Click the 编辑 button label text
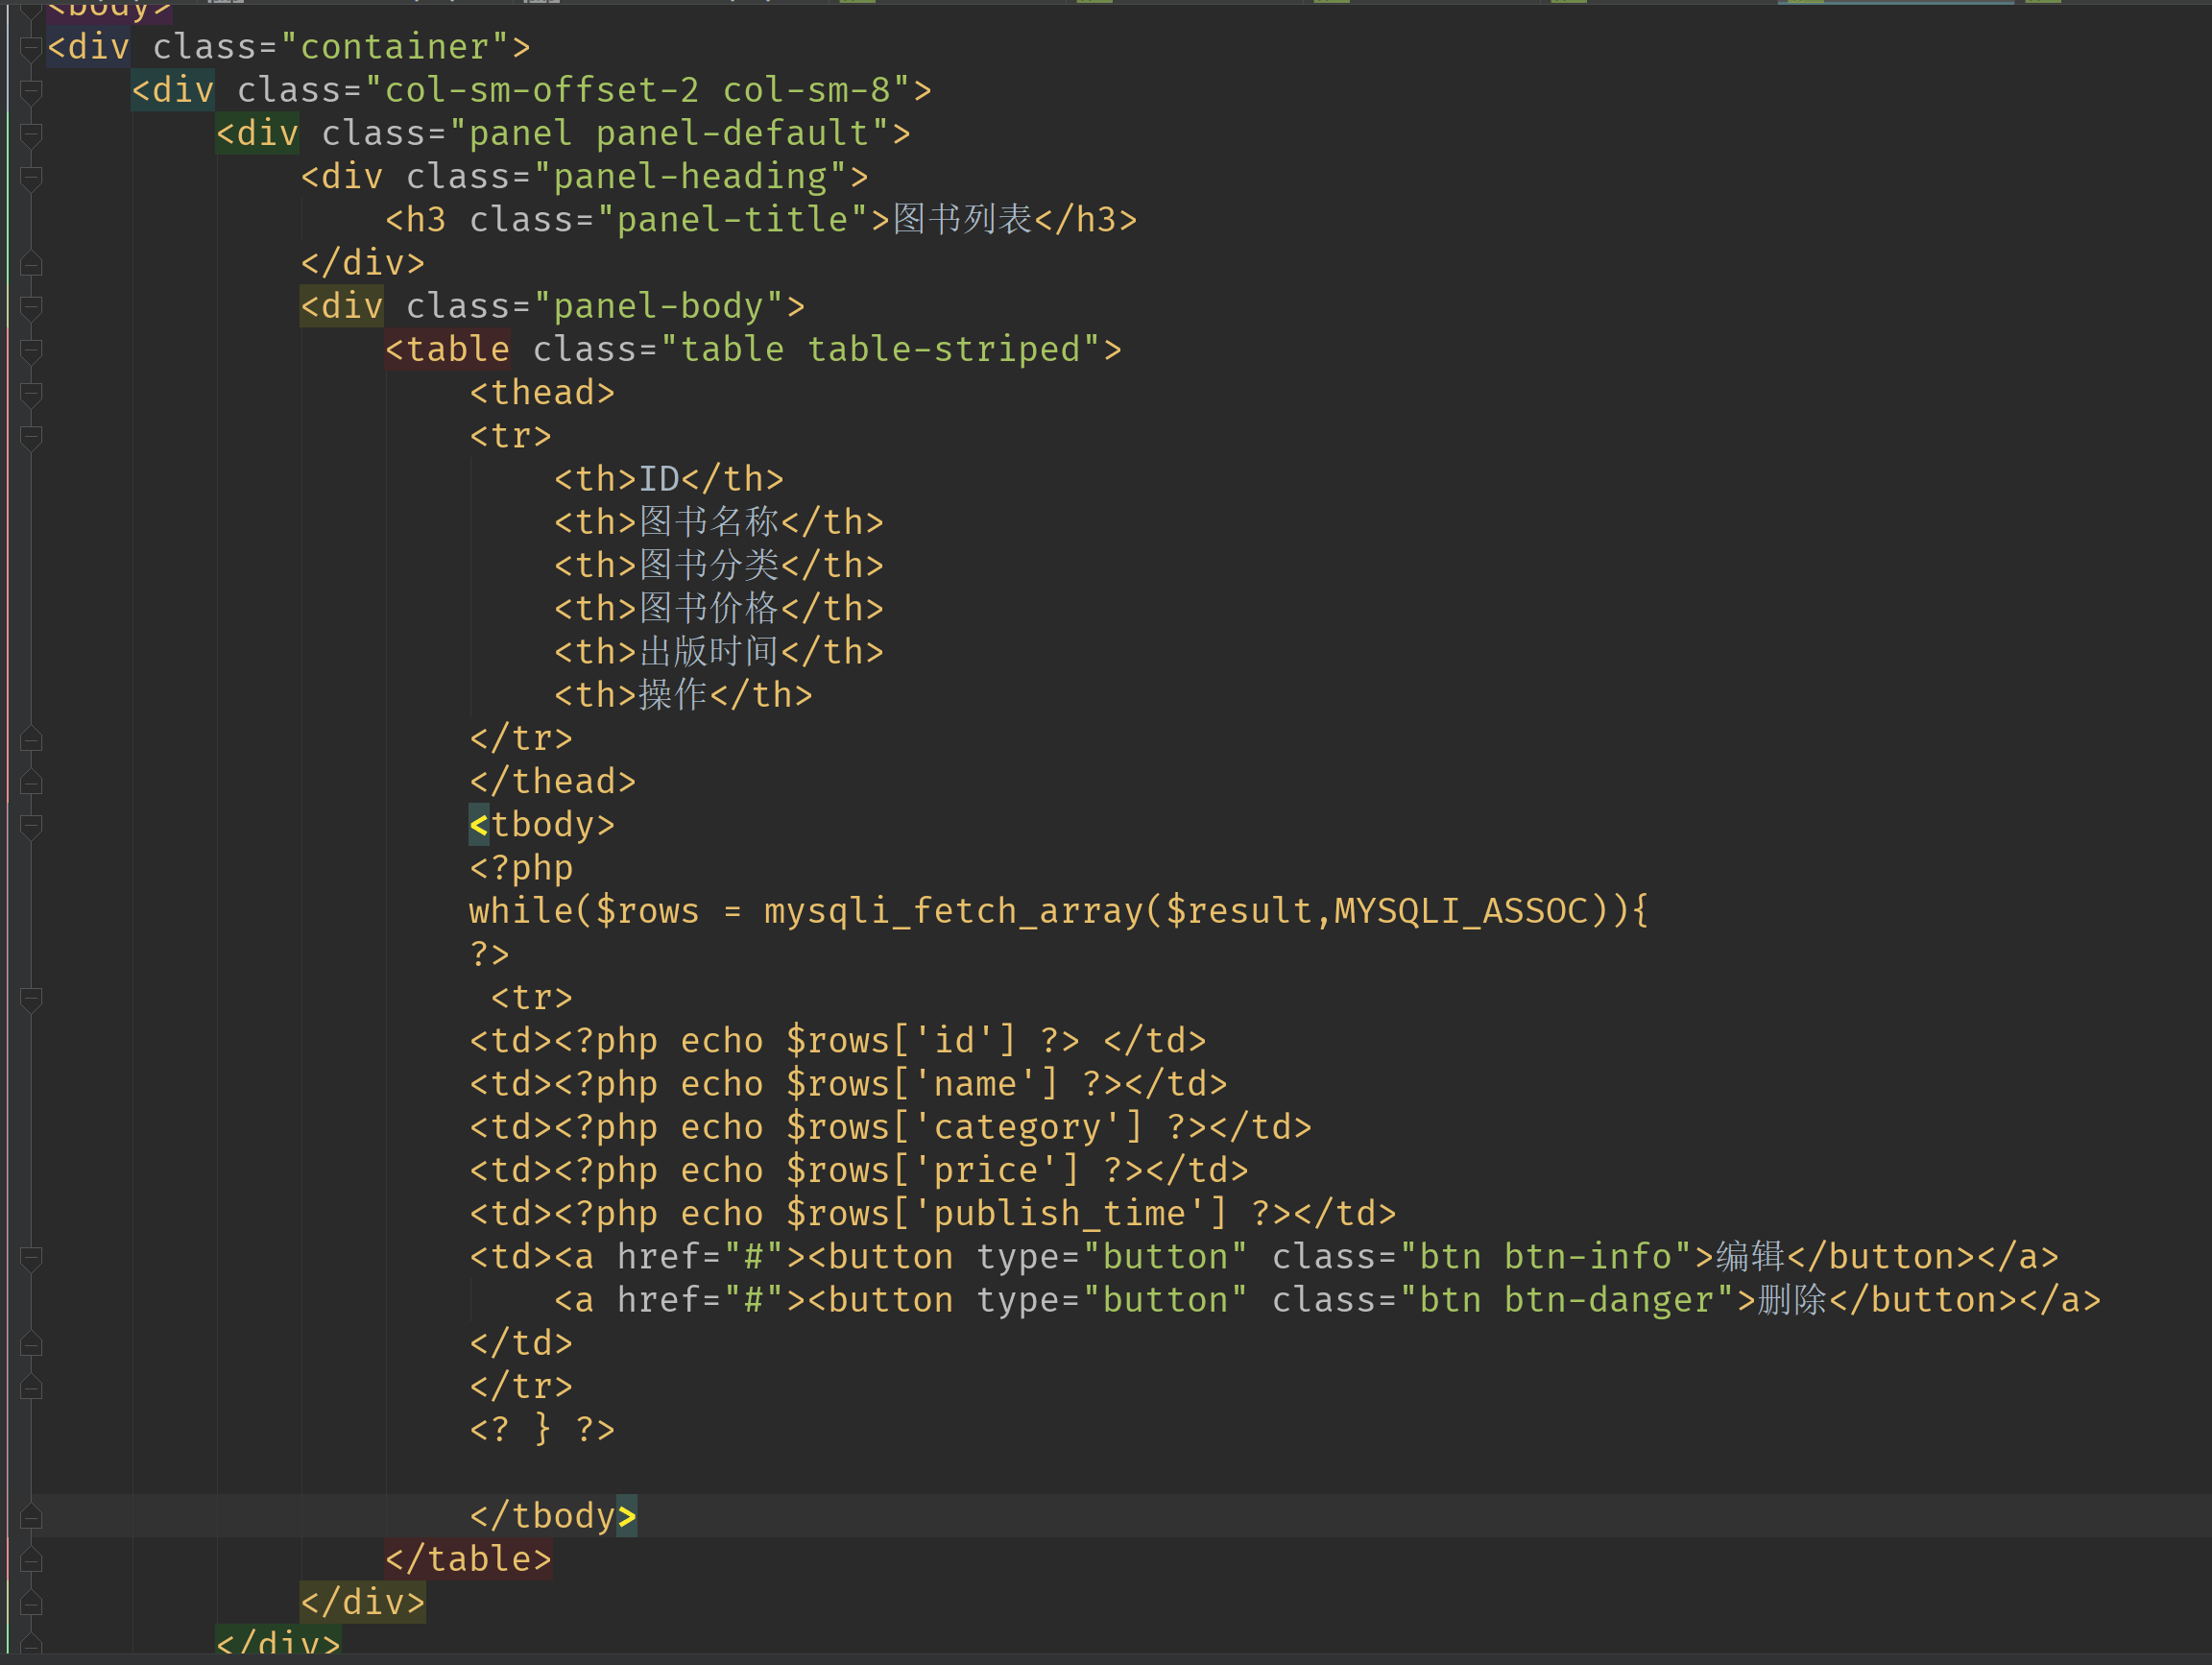 pos(1751,1256)
